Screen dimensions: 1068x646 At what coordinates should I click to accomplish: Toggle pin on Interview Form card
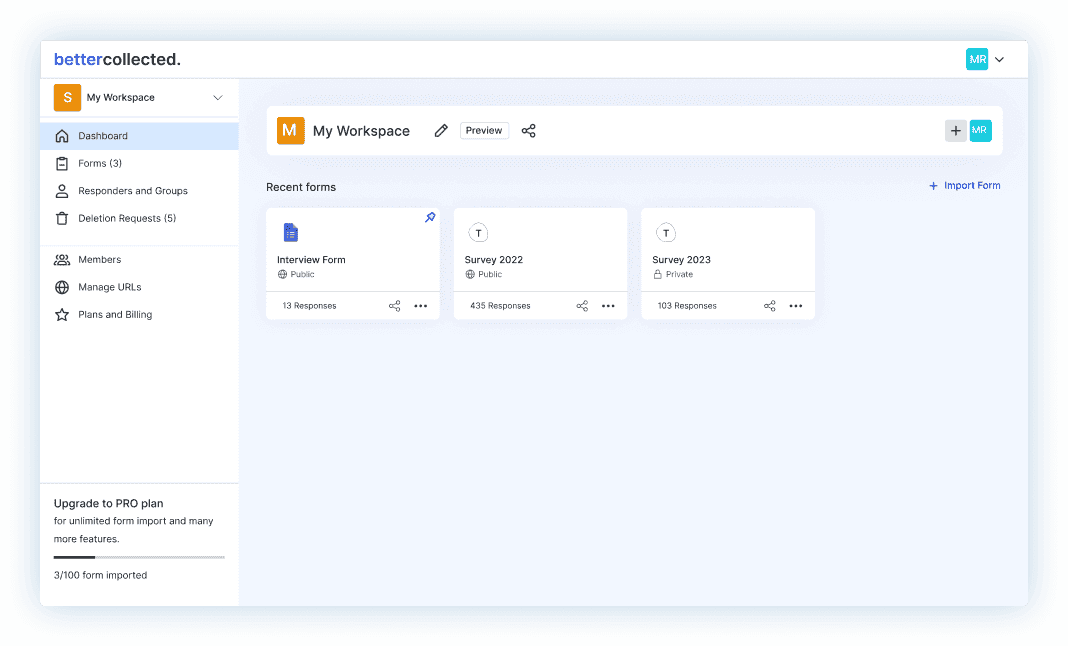[x=430, y=217]
